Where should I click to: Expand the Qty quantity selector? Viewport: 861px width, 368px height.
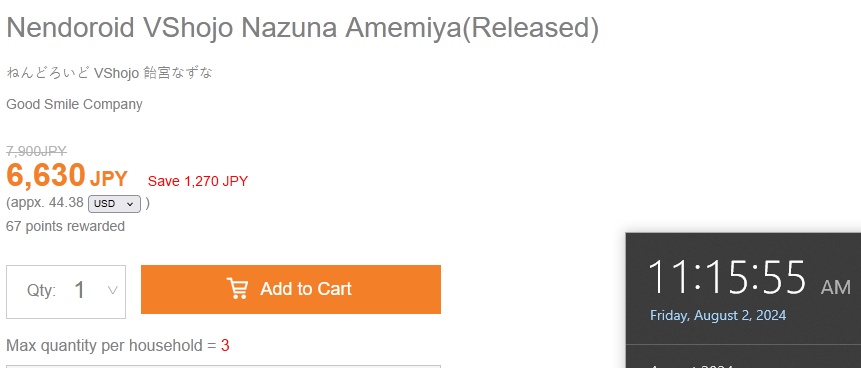(66, 292)
